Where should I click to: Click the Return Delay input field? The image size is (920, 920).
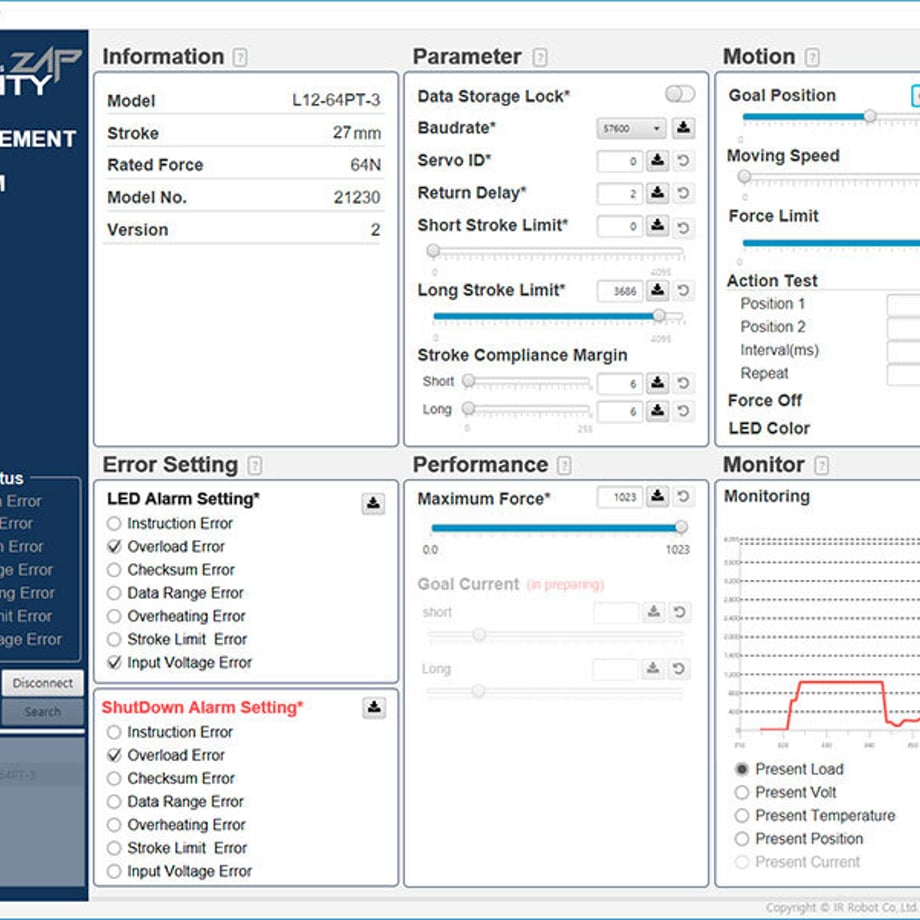[620, 193]
